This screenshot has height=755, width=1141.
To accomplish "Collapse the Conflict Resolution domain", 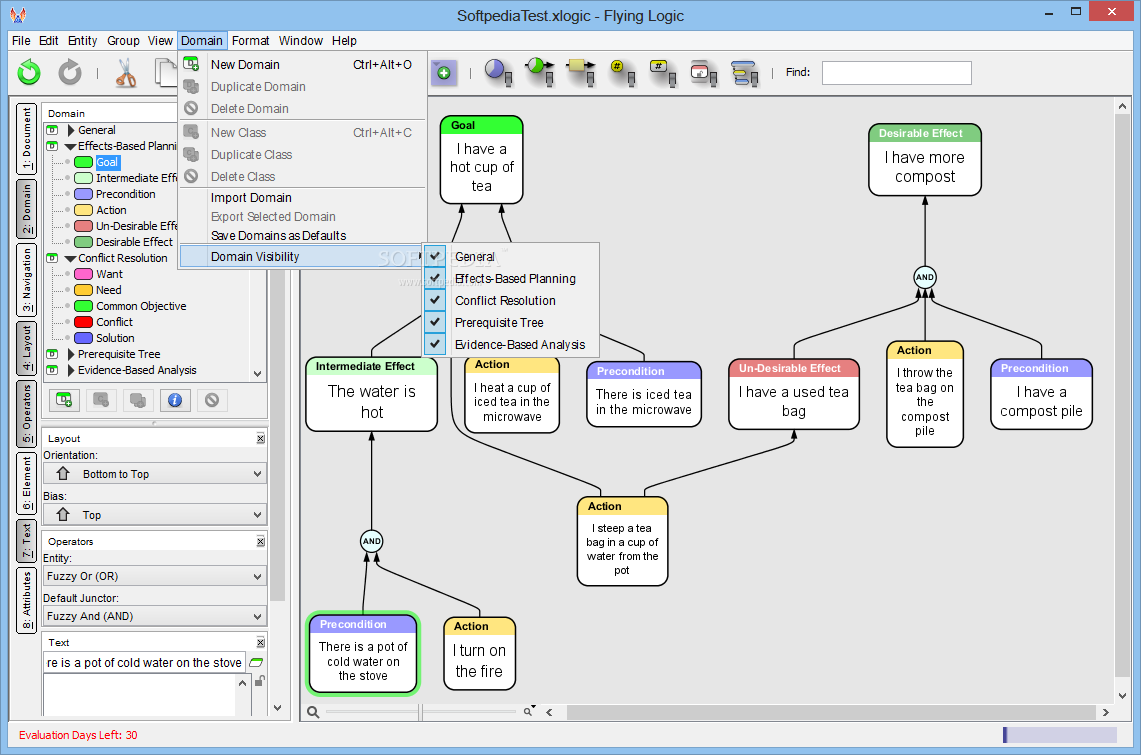I will [71, 258].
